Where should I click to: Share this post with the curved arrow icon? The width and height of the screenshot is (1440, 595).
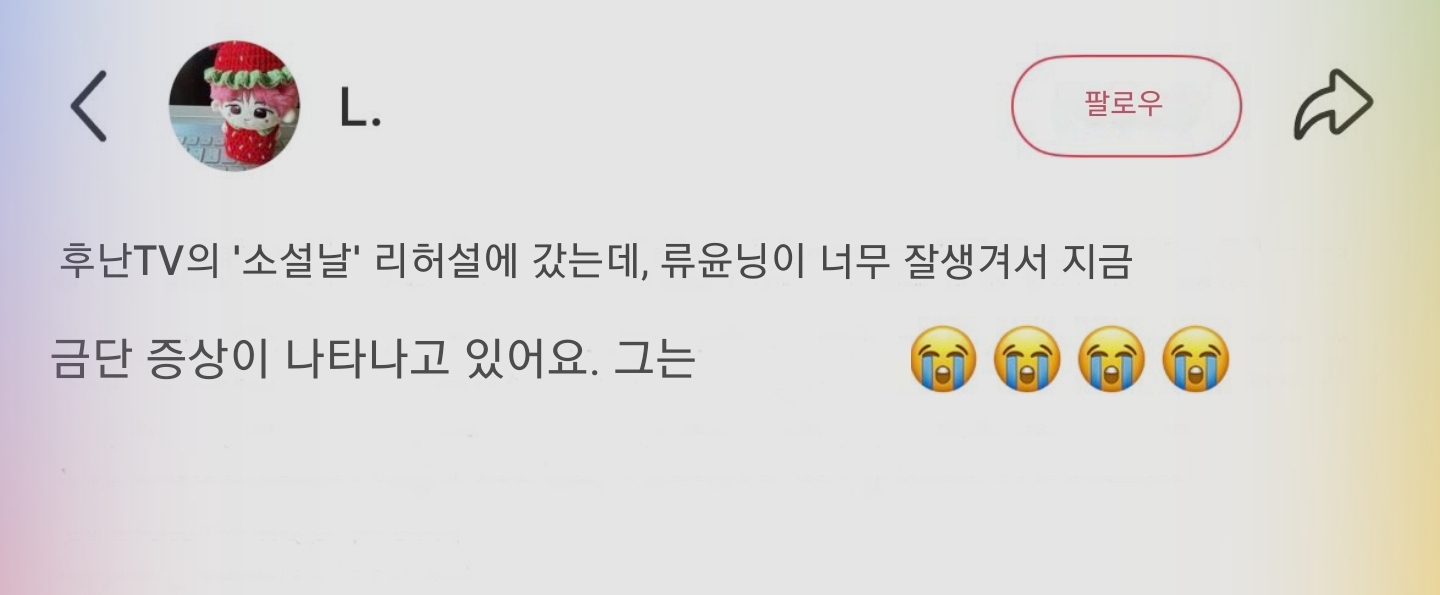tap(1333, 104)
